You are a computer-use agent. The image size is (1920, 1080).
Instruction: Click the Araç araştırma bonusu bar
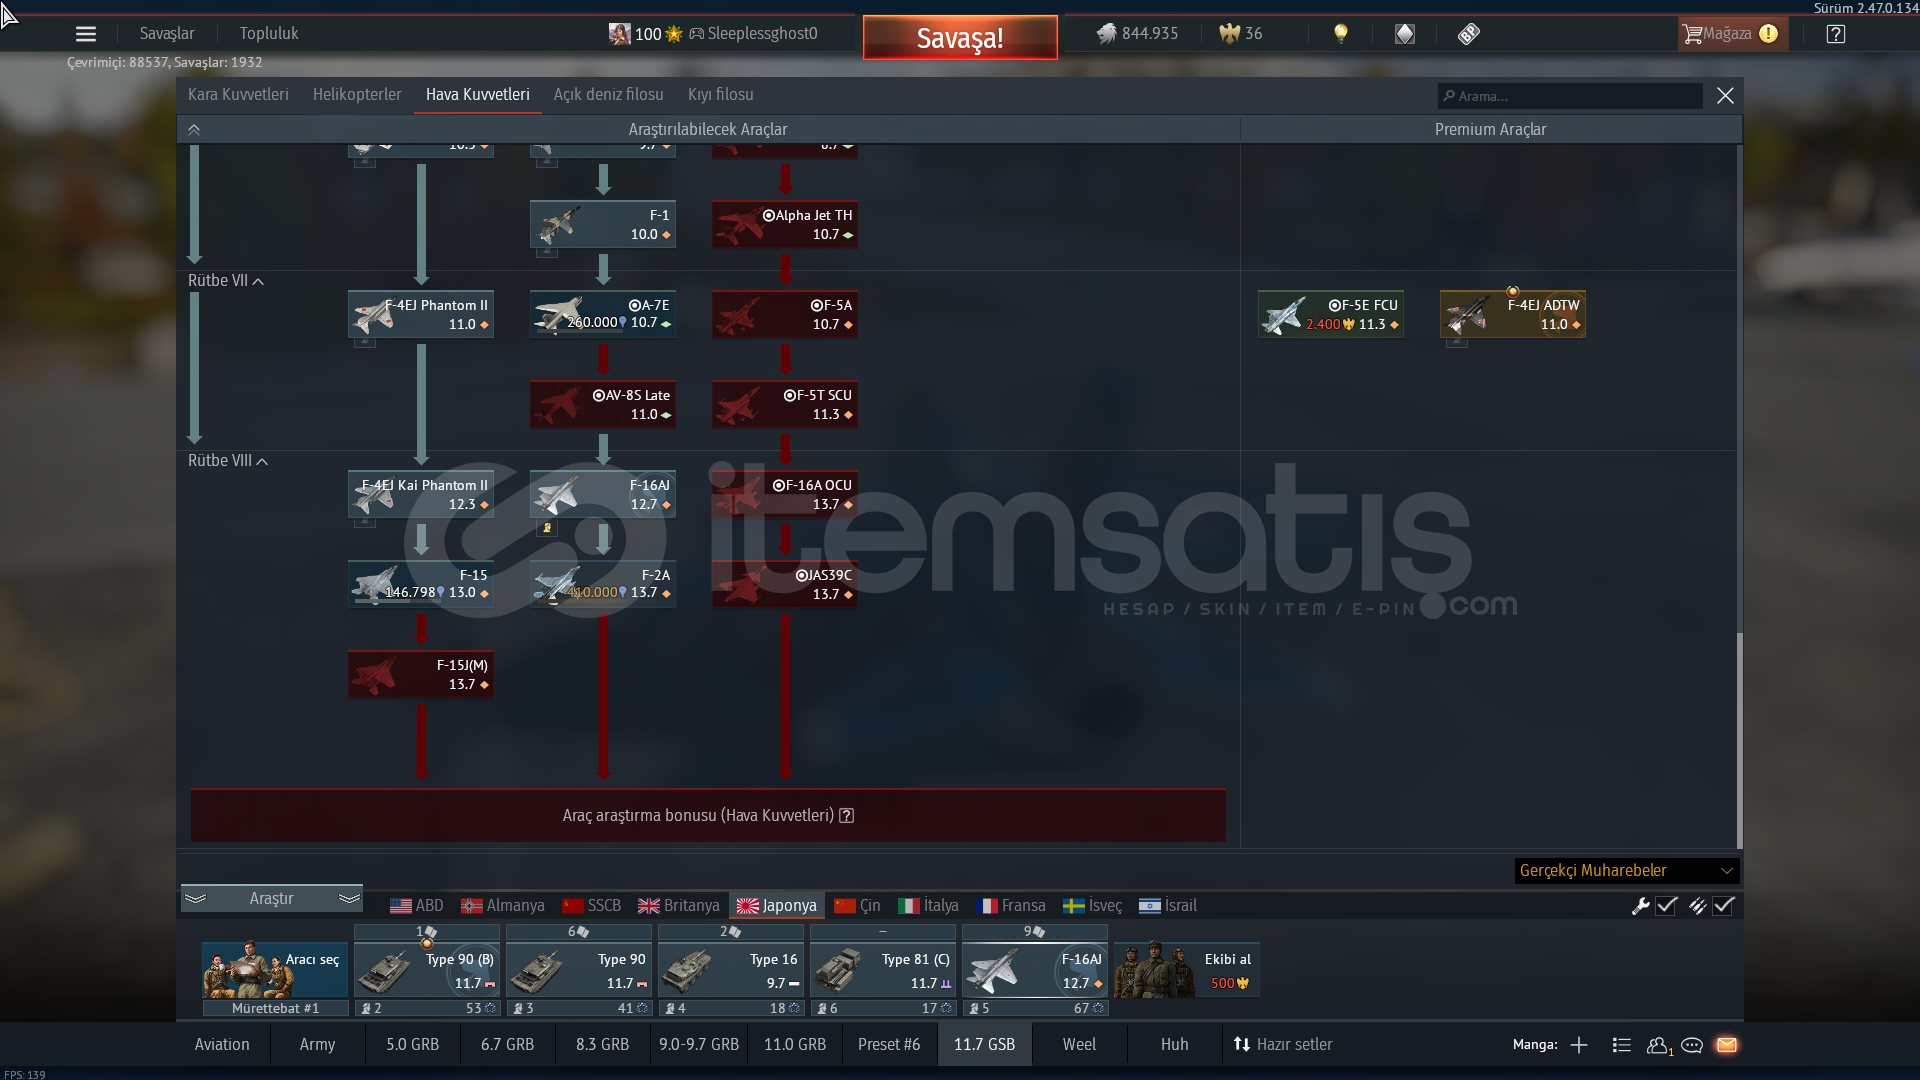[708, 815]
